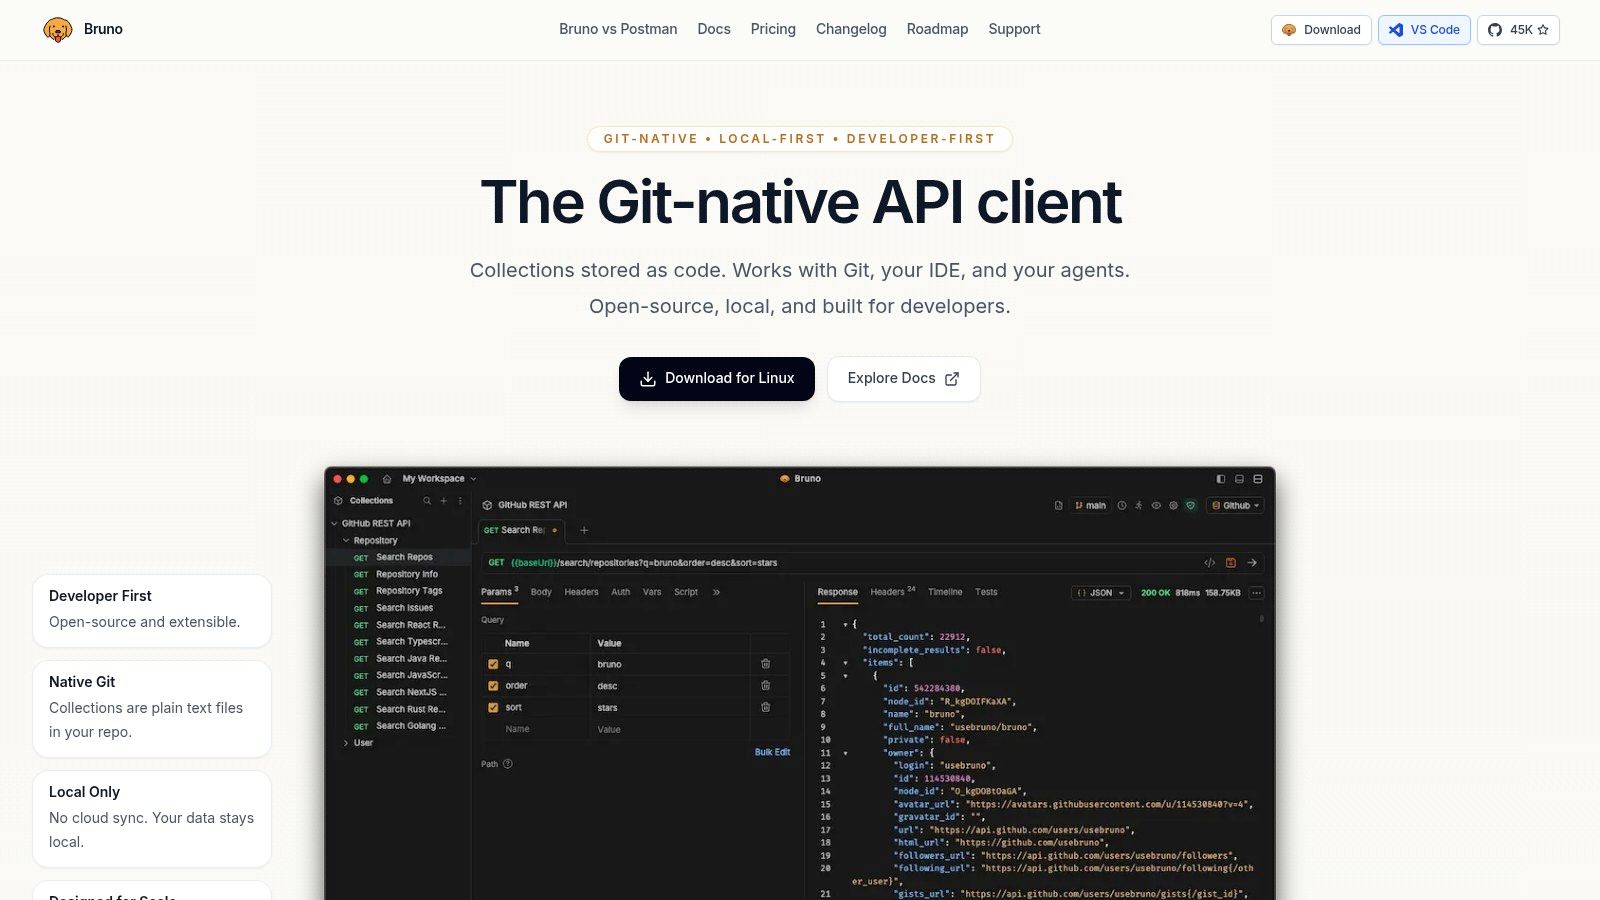The image size is (1600, 900).
Task: Fold the owner object at line 11
Action: [845, 753]
